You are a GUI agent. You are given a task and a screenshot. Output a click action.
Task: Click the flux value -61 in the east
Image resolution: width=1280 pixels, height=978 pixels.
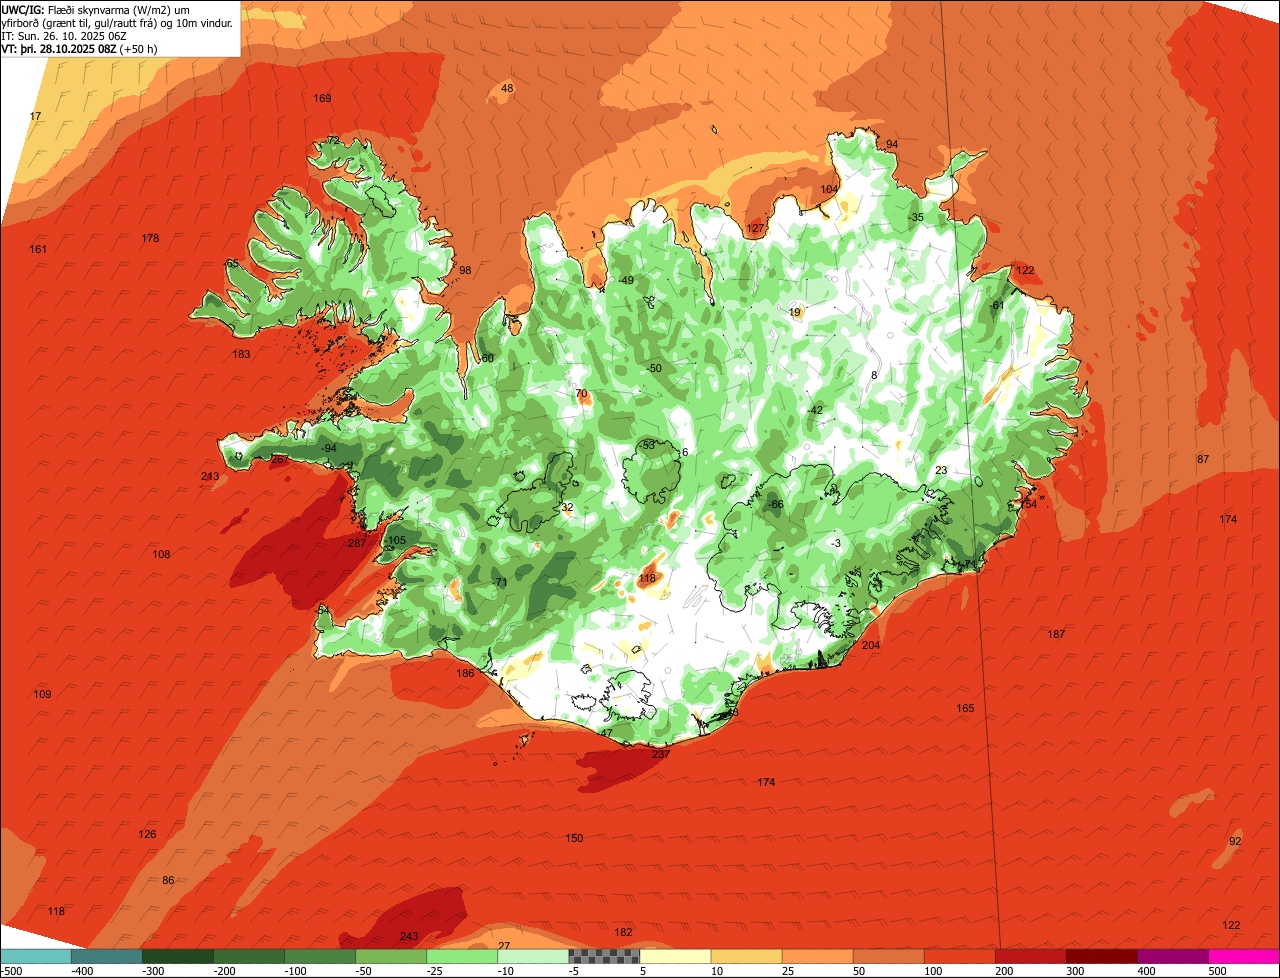pyautogui.click(x=996, y=304)
